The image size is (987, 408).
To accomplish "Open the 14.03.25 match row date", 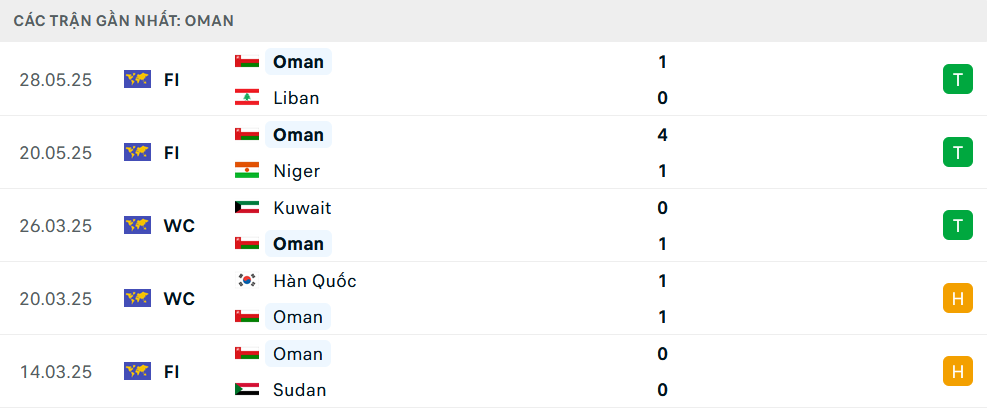I will (x=55, y=371).
